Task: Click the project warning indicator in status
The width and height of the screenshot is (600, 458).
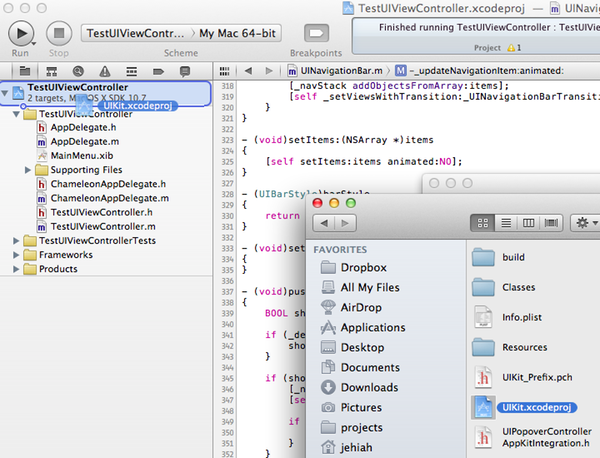Action: point(514,48)
